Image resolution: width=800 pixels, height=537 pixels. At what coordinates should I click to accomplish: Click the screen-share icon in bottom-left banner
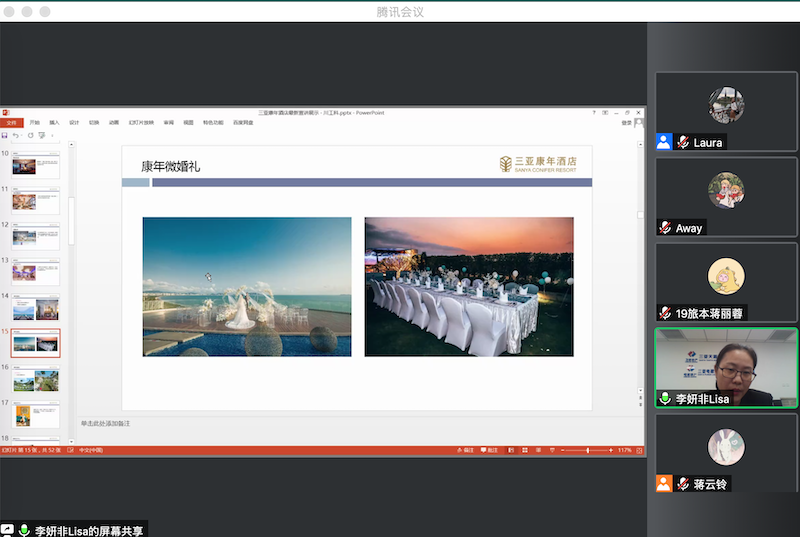tap(8, 530)
